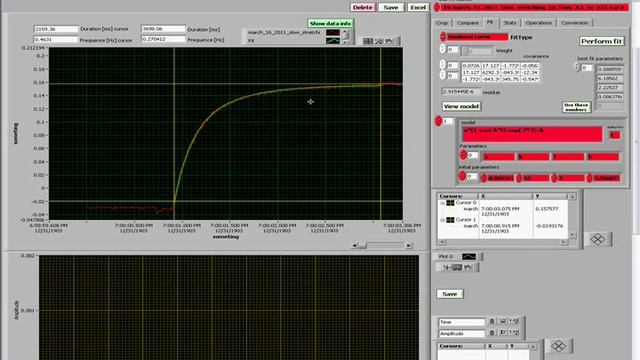Click the Frequence [Hz] cursor field
This screenshot has width=640, height=360.
tap(56, 40)
